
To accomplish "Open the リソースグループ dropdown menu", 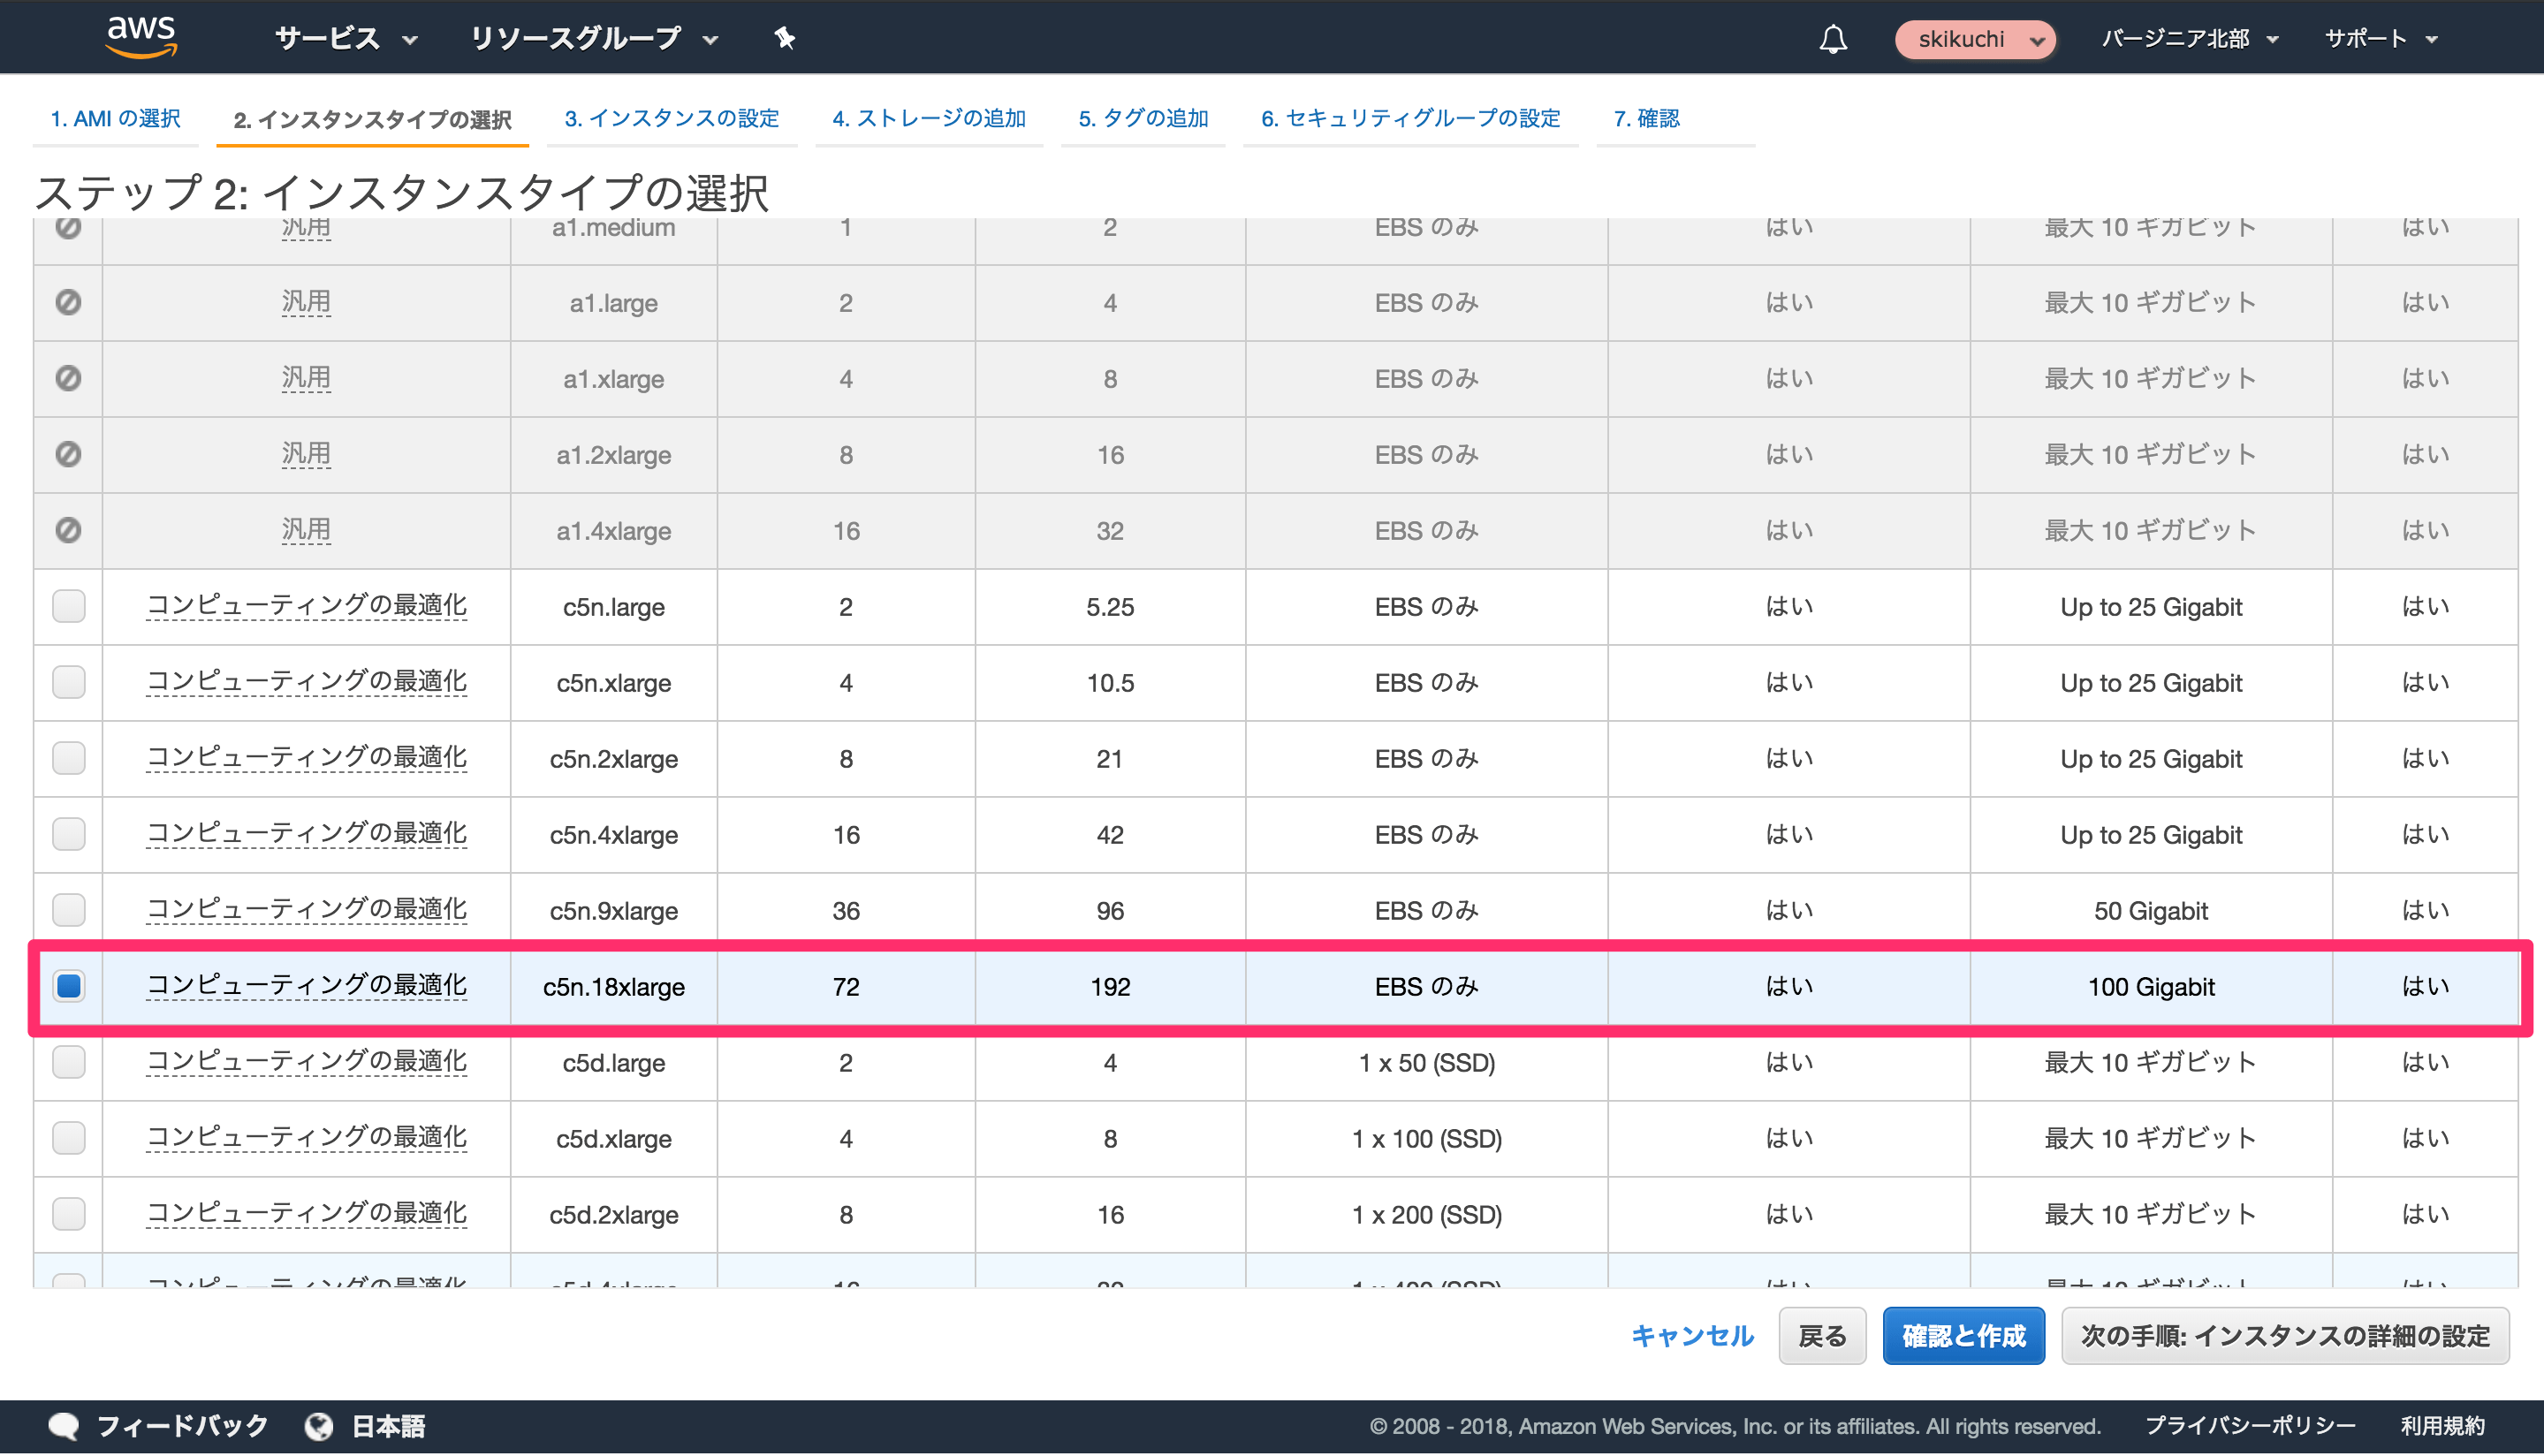I will pos(594,38).
